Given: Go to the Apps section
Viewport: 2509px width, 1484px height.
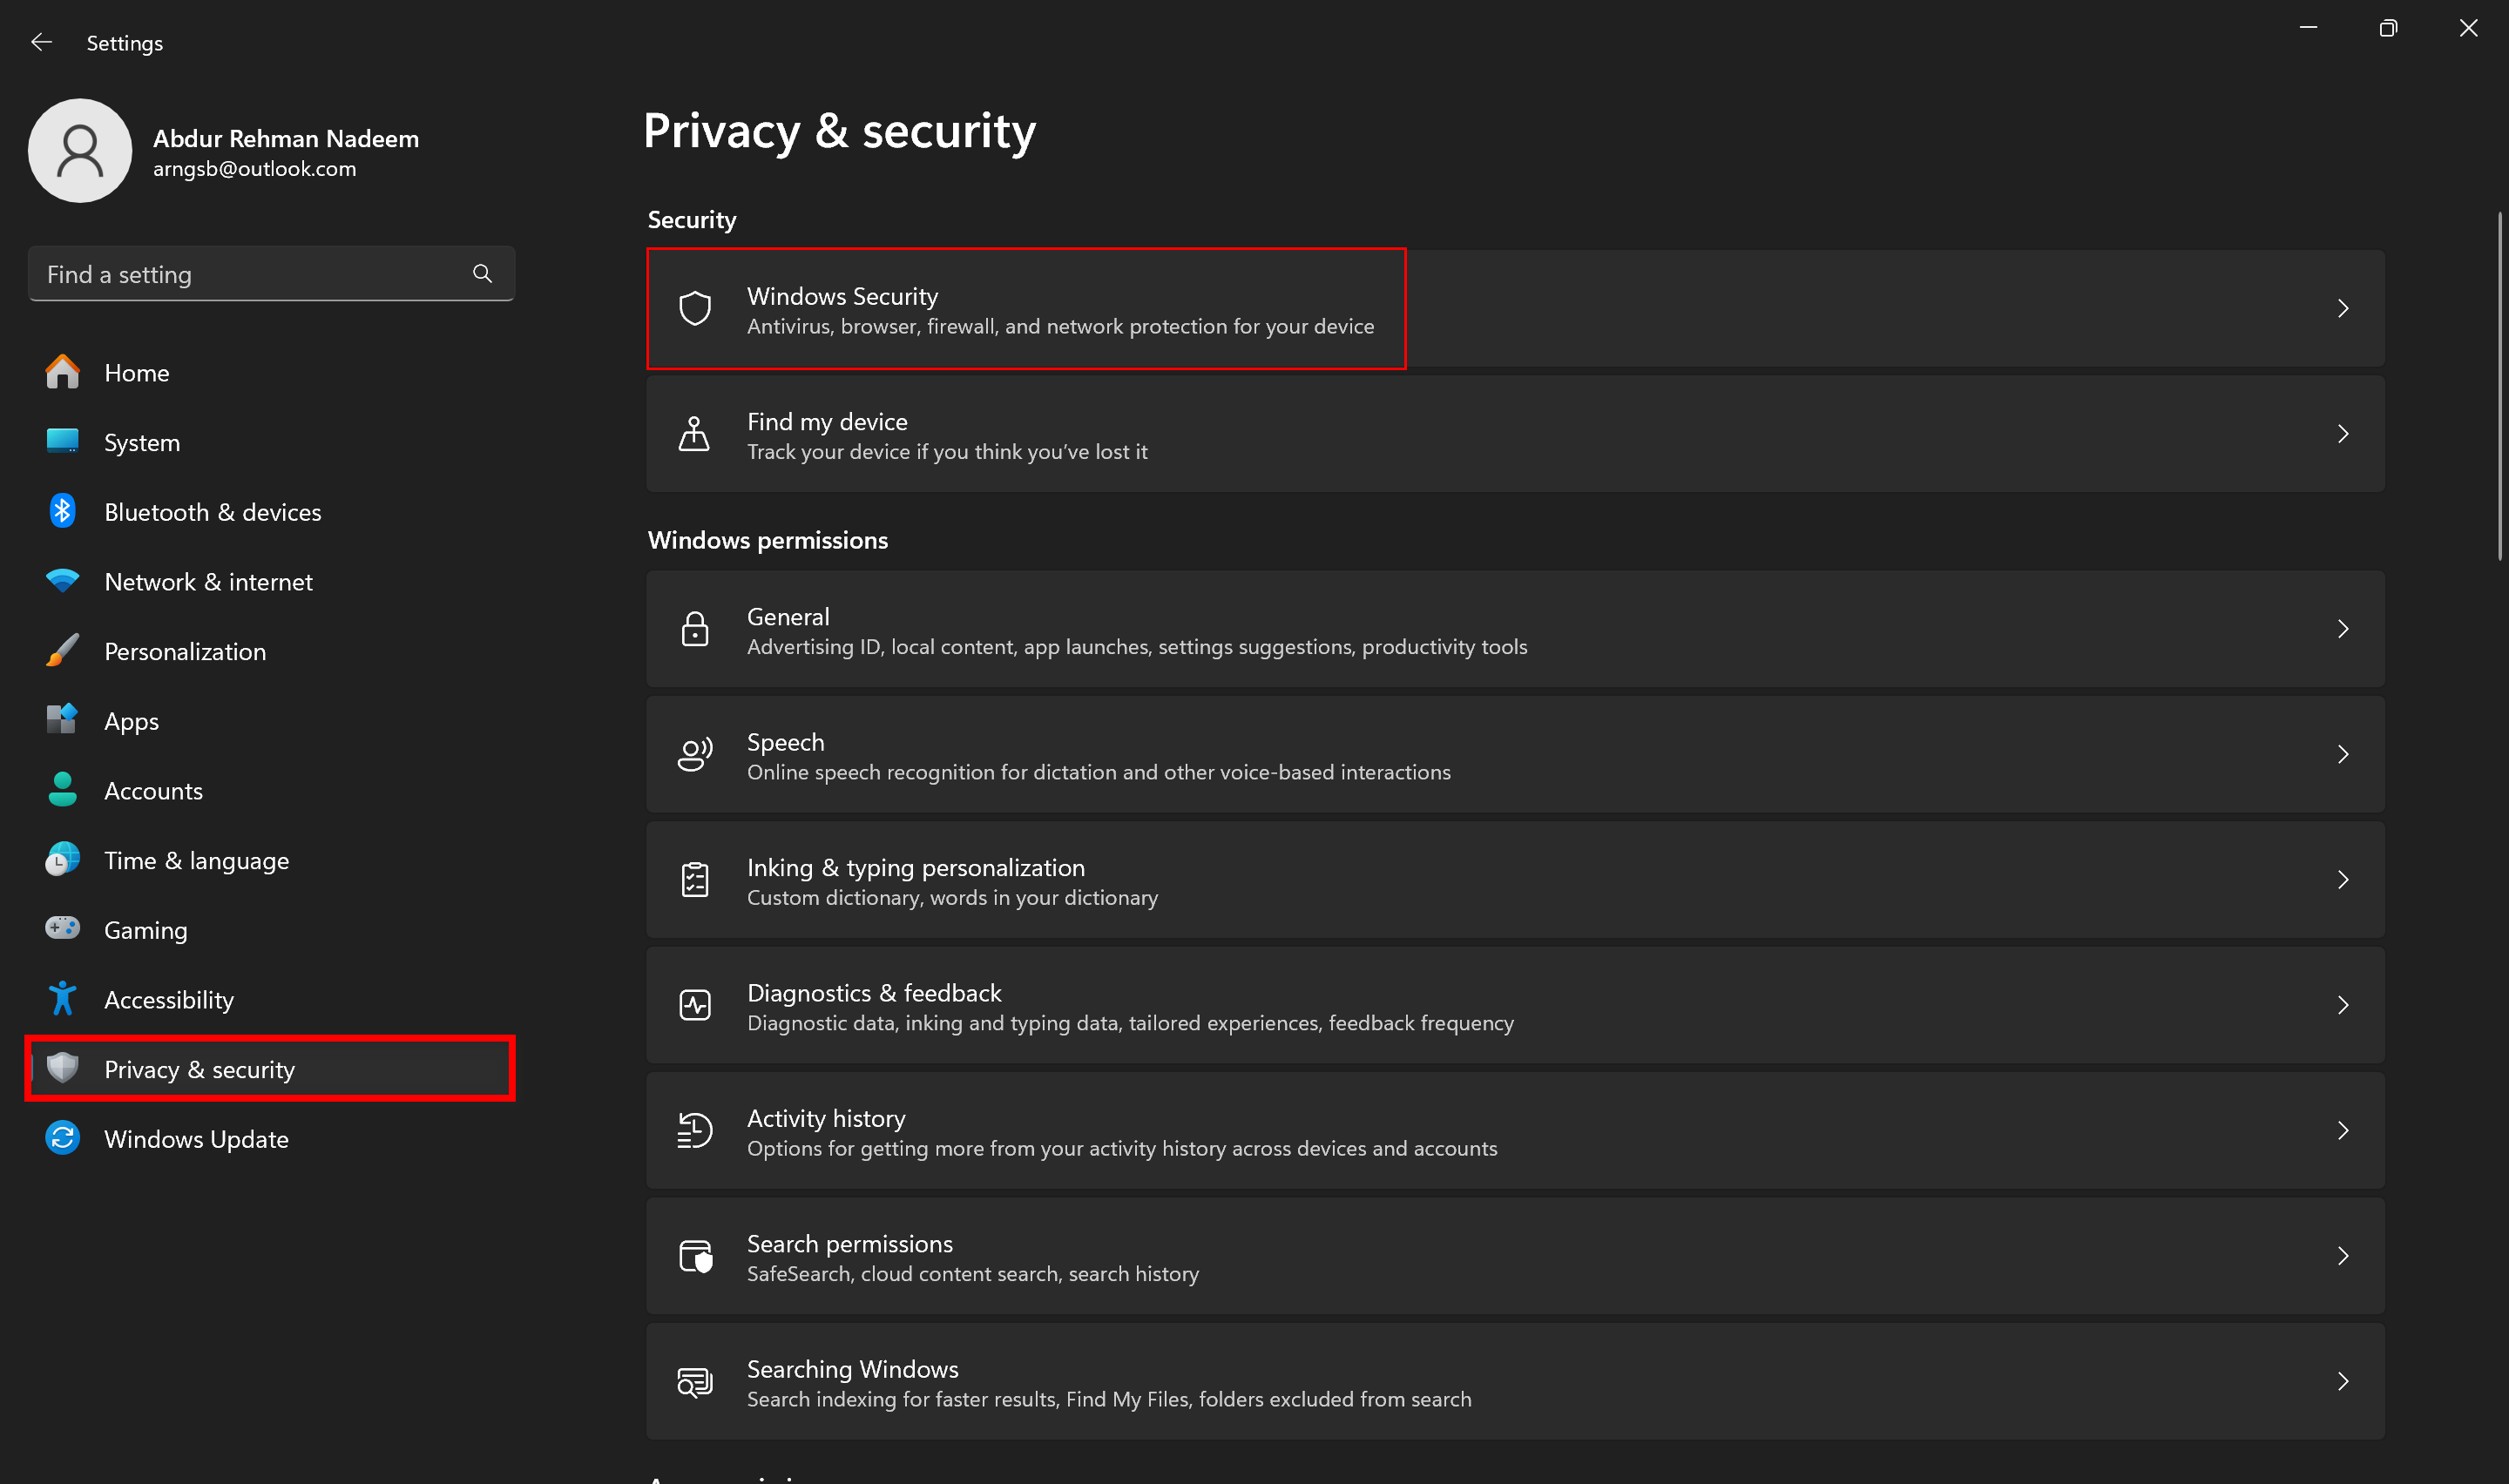Looking at the screenshot, I should point(131,721).
